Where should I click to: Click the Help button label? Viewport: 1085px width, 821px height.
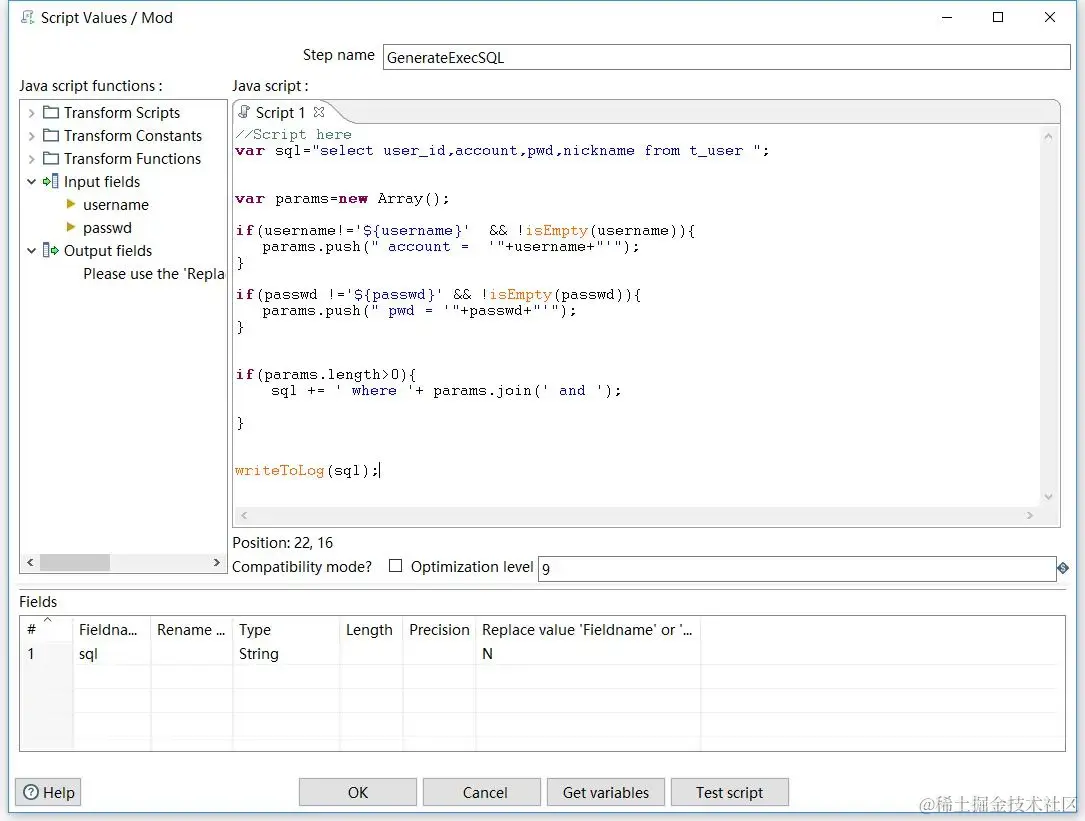click(59, 793)
